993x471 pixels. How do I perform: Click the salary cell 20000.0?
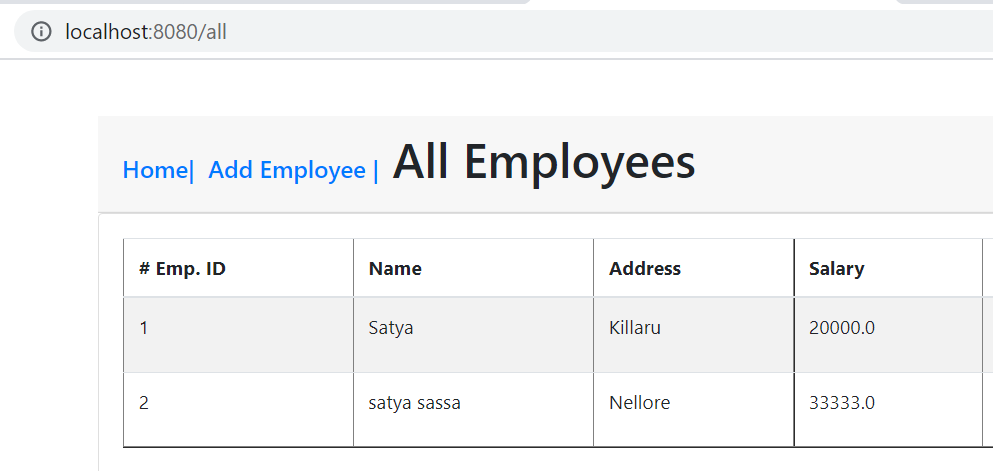(x=841, y=327)
